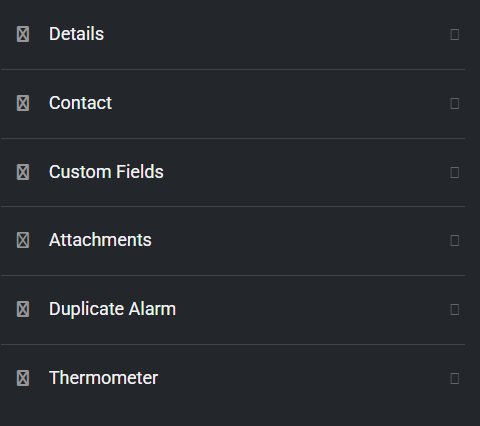Viewport: 480px width, 426px height.
Task: Select the Custom Fields section icon
Action: pos(23,172)
